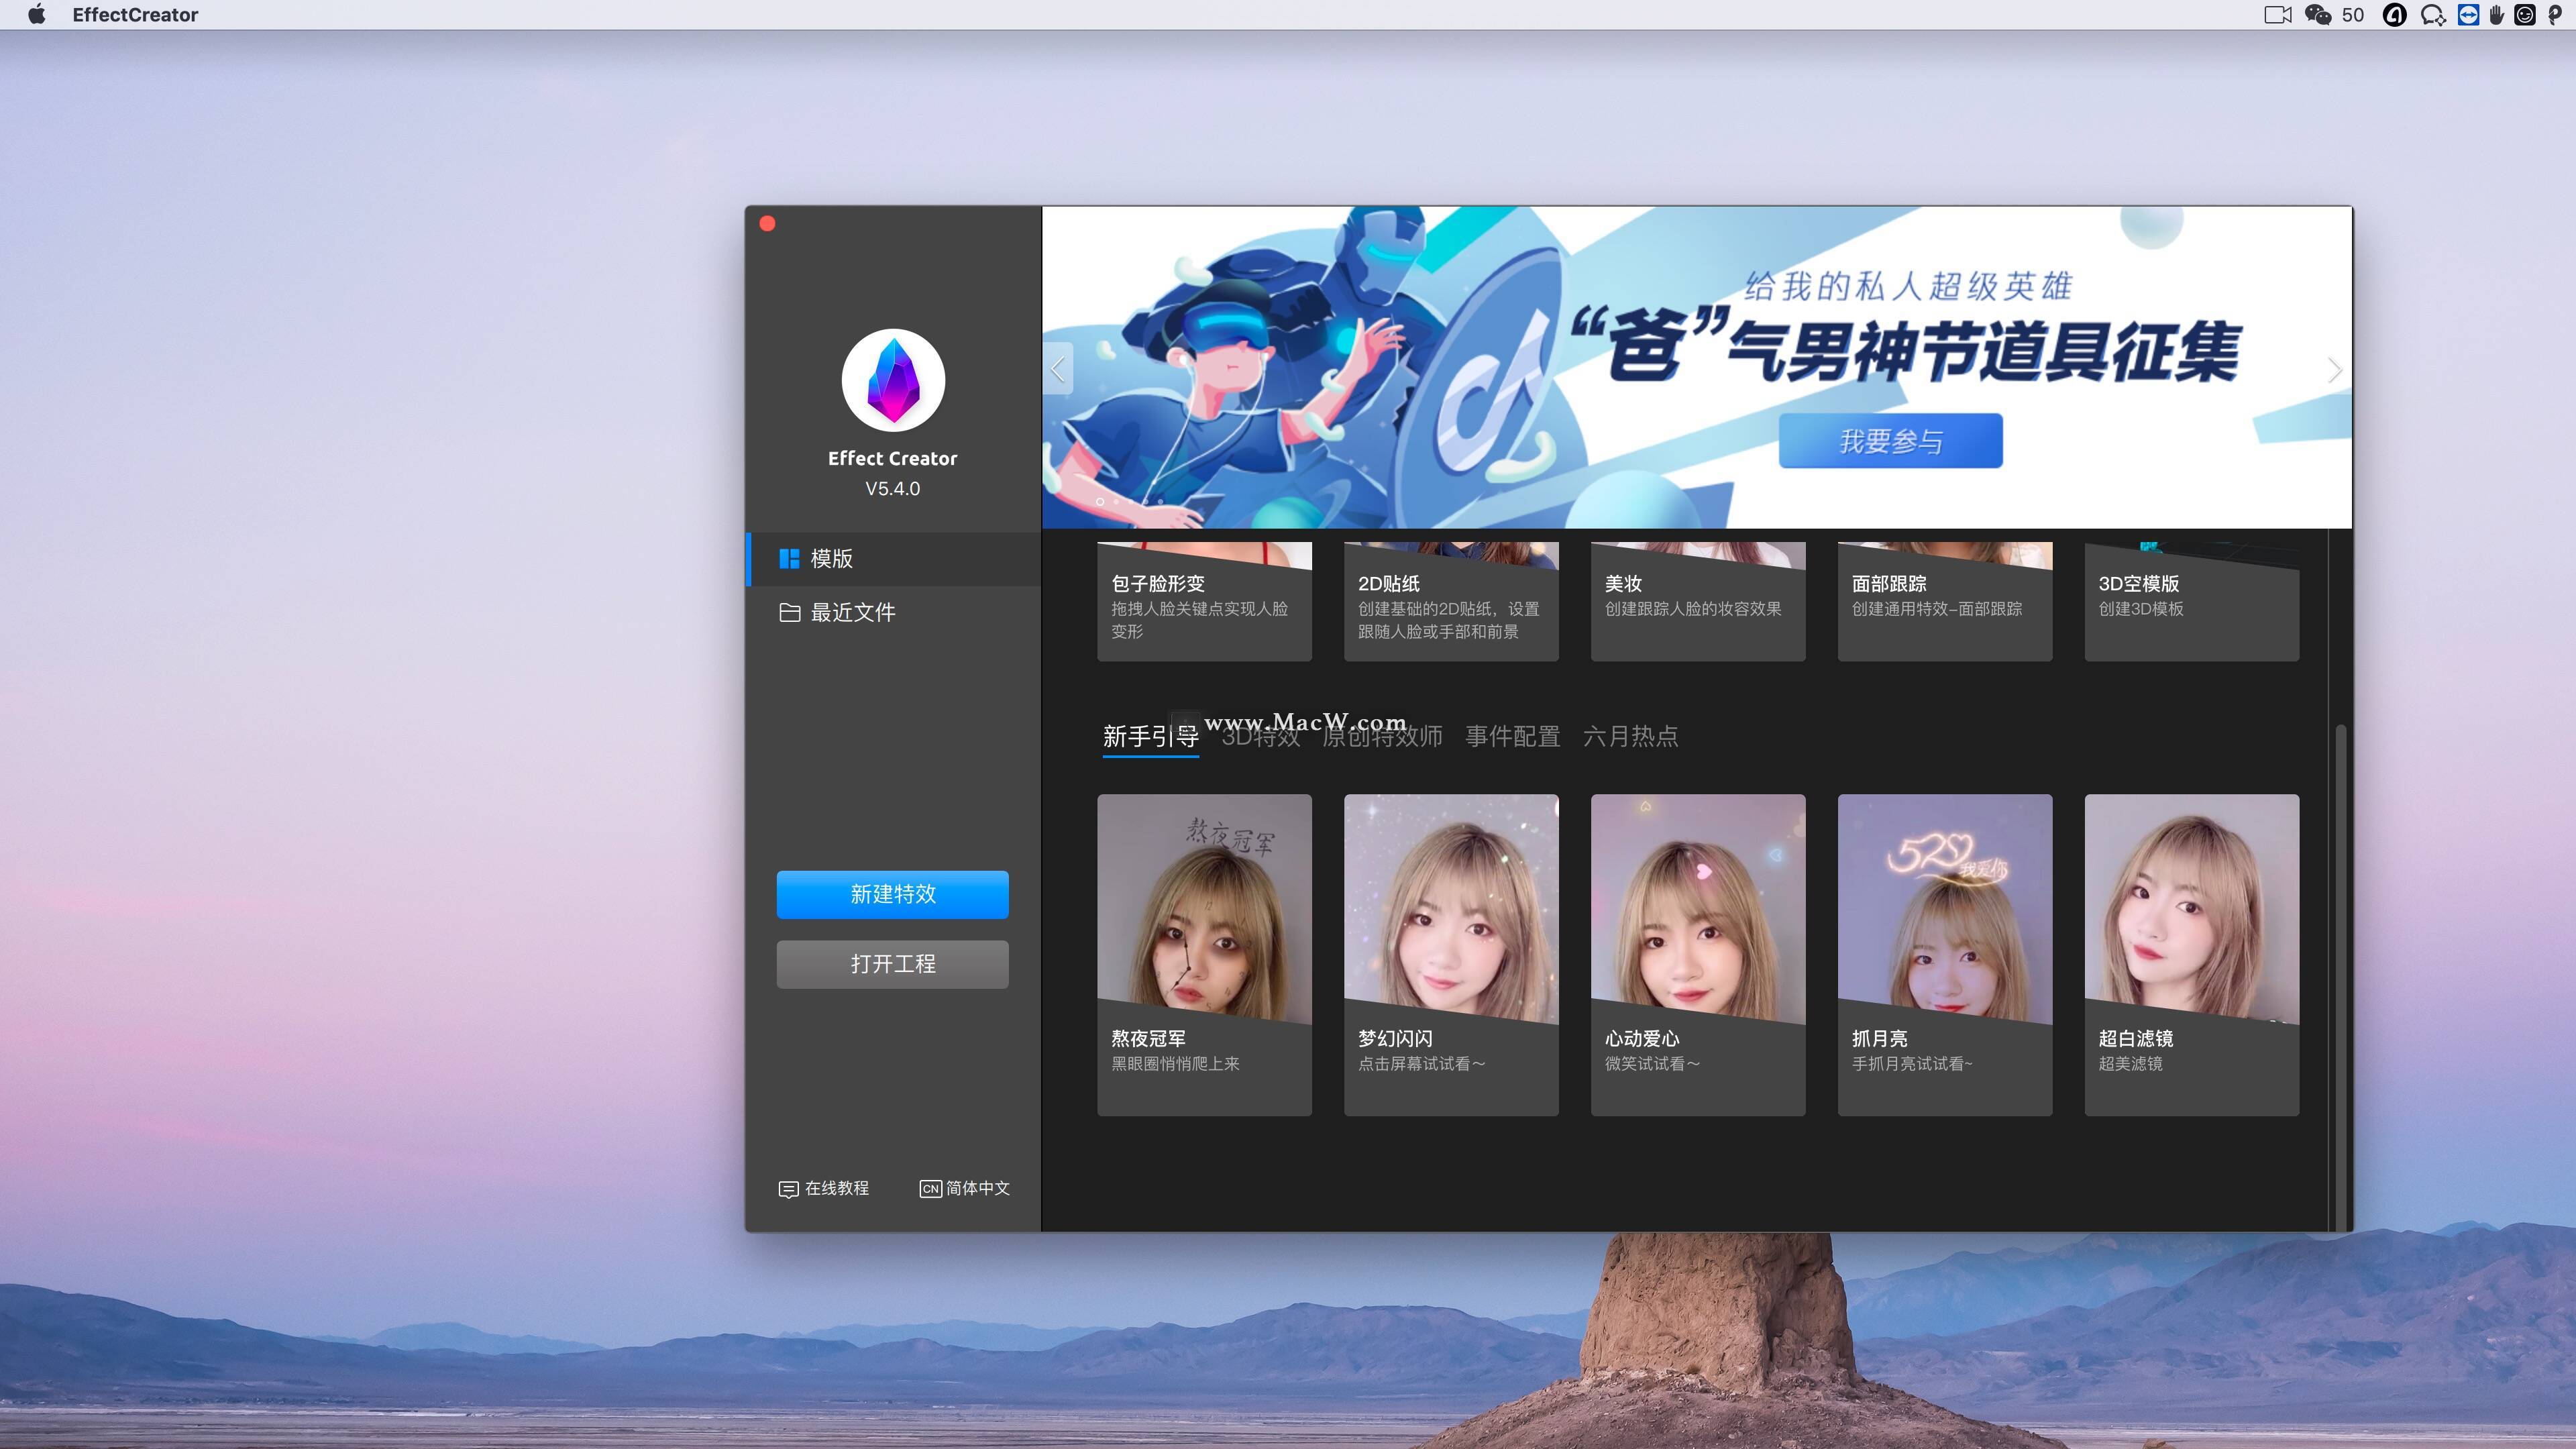Image resolution: width=2576 pixels, height=1449 pixels.
Task: Choose the 2D贴纸 template card
Action: click(x=1451, y=601)
